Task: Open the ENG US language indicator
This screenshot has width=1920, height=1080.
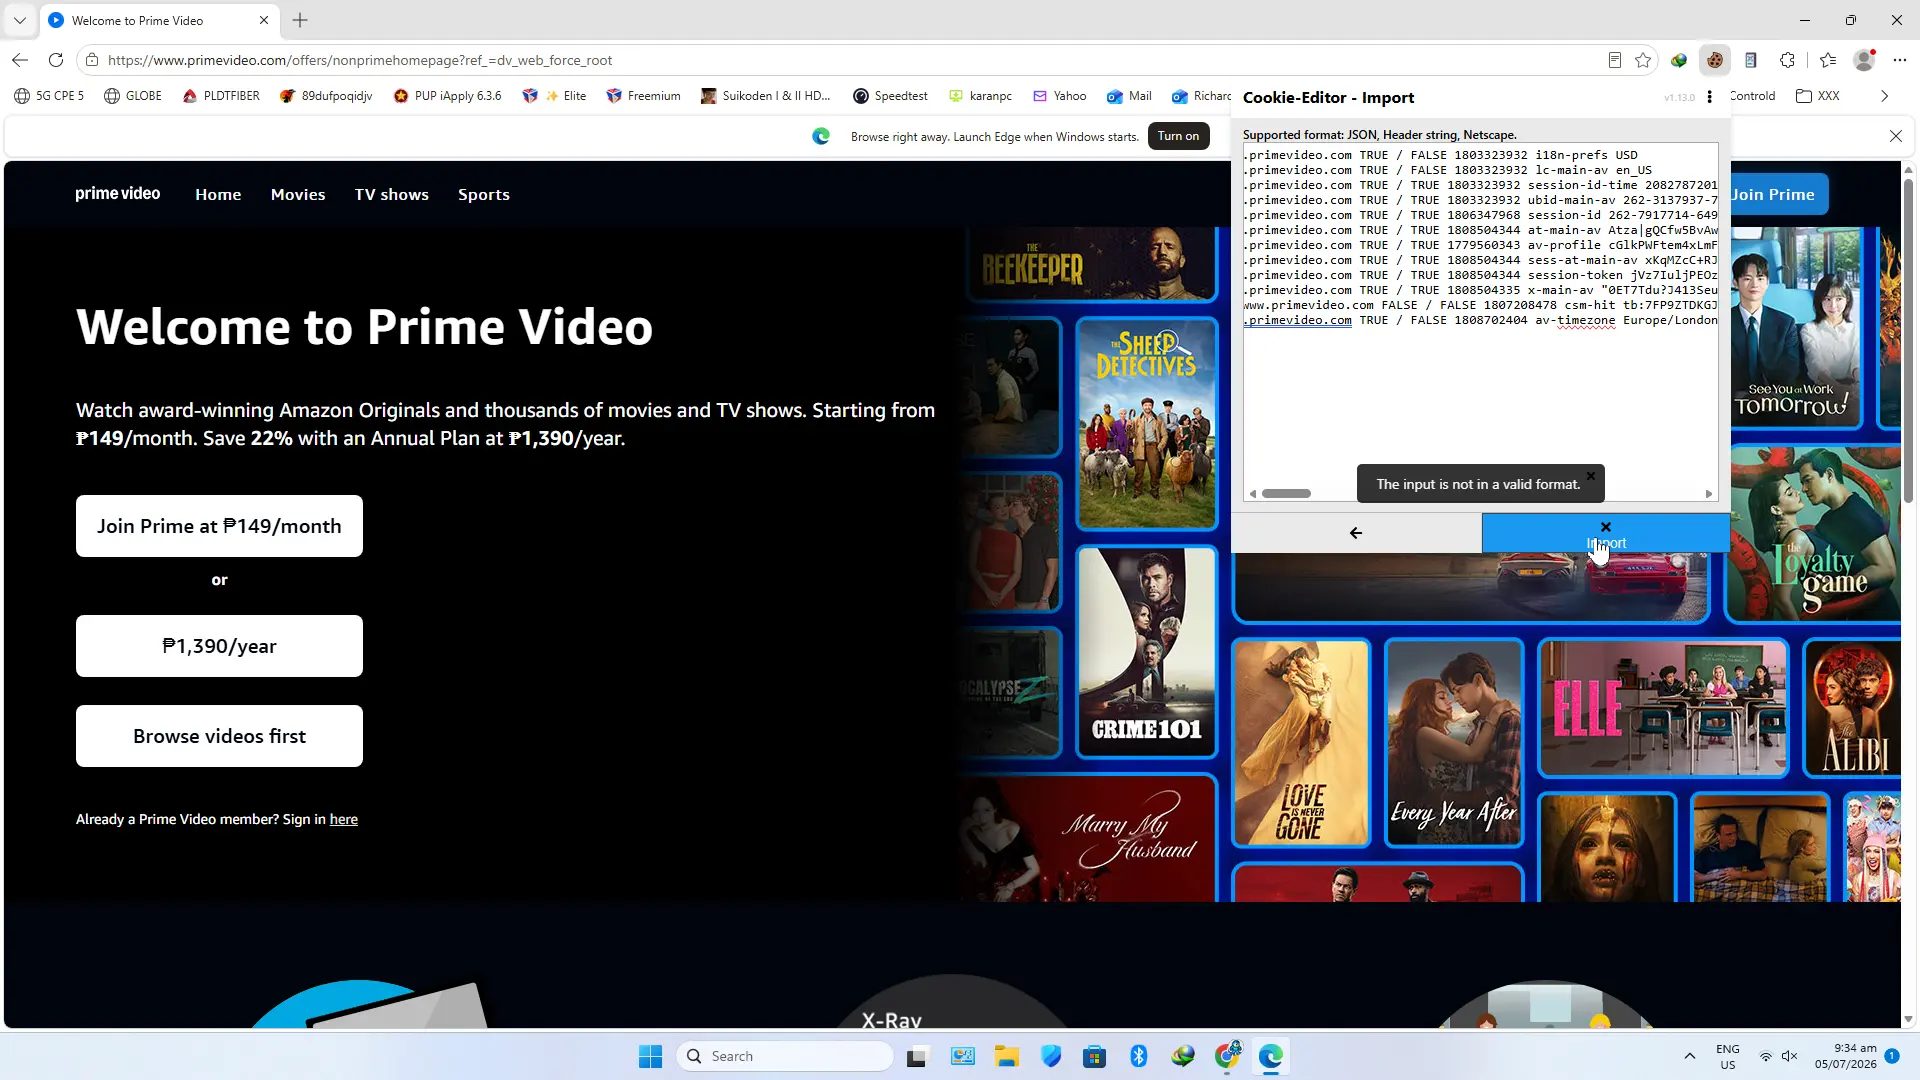Action: (x=1728, y=1056)
